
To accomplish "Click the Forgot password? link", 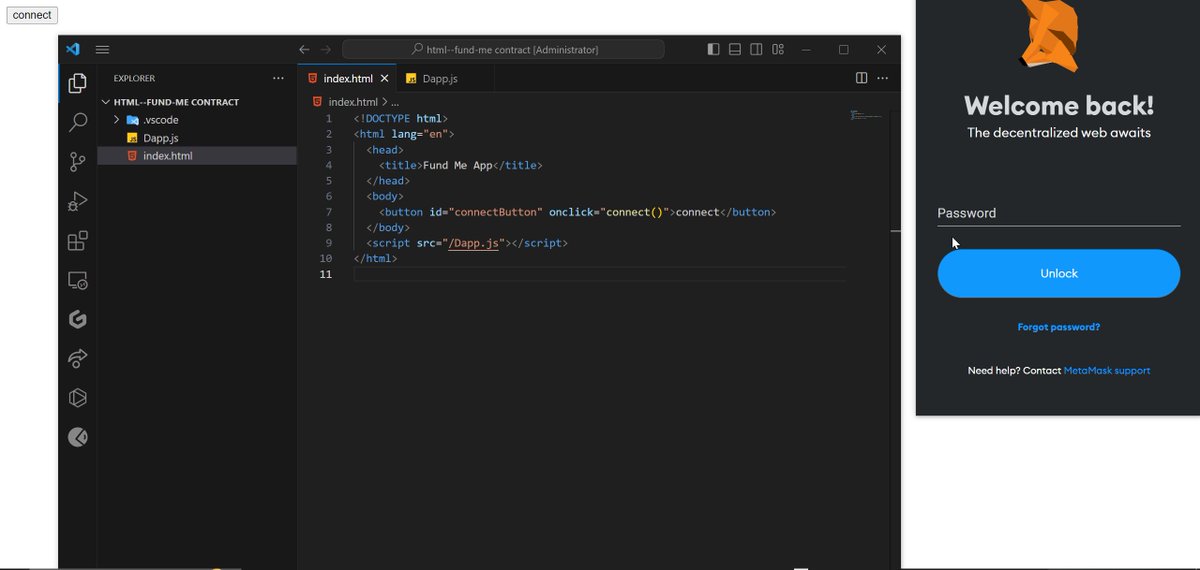I will pyautogui.click(x=1058, y=327).
